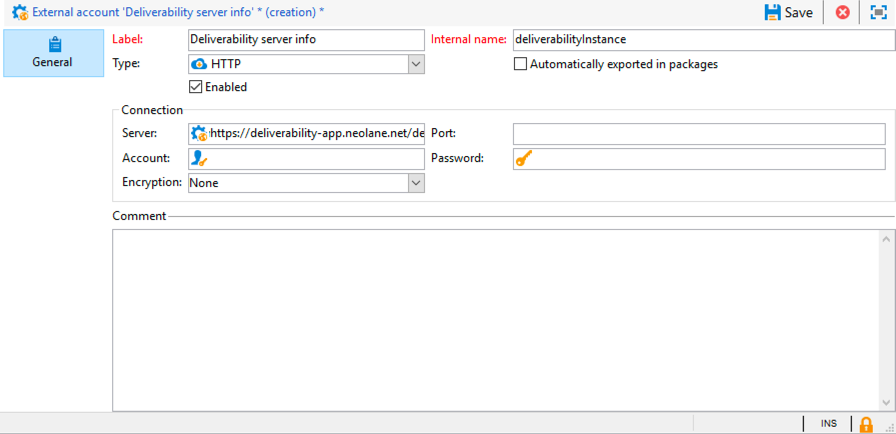Click the HTTP cloud icon in Type
The width and height of the screenshot is (896, 434).
click(199, 64)
